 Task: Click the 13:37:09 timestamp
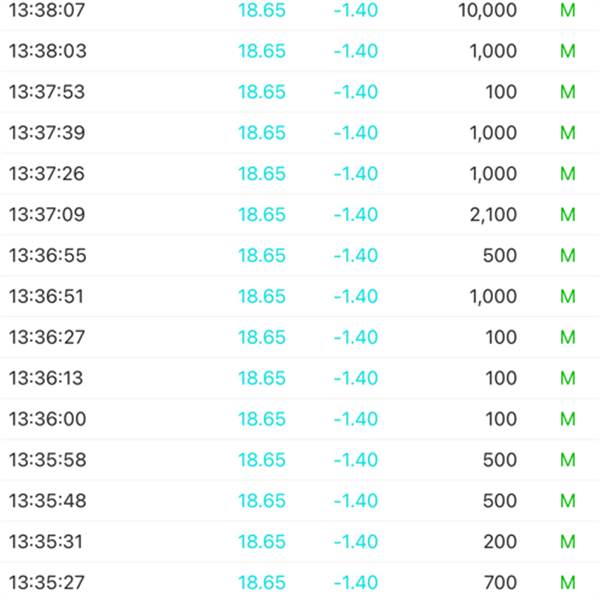pos(47,215)
